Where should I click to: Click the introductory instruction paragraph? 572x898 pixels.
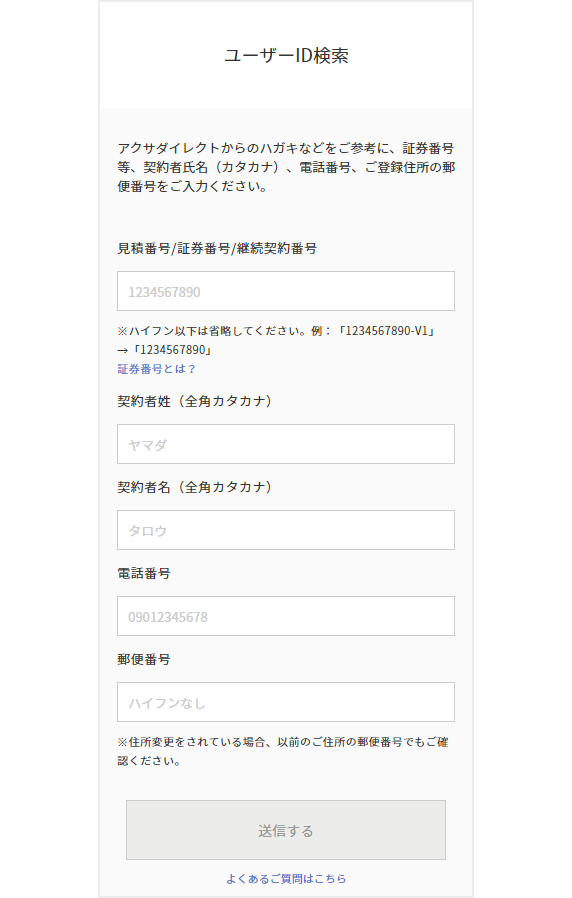(286, 167)
